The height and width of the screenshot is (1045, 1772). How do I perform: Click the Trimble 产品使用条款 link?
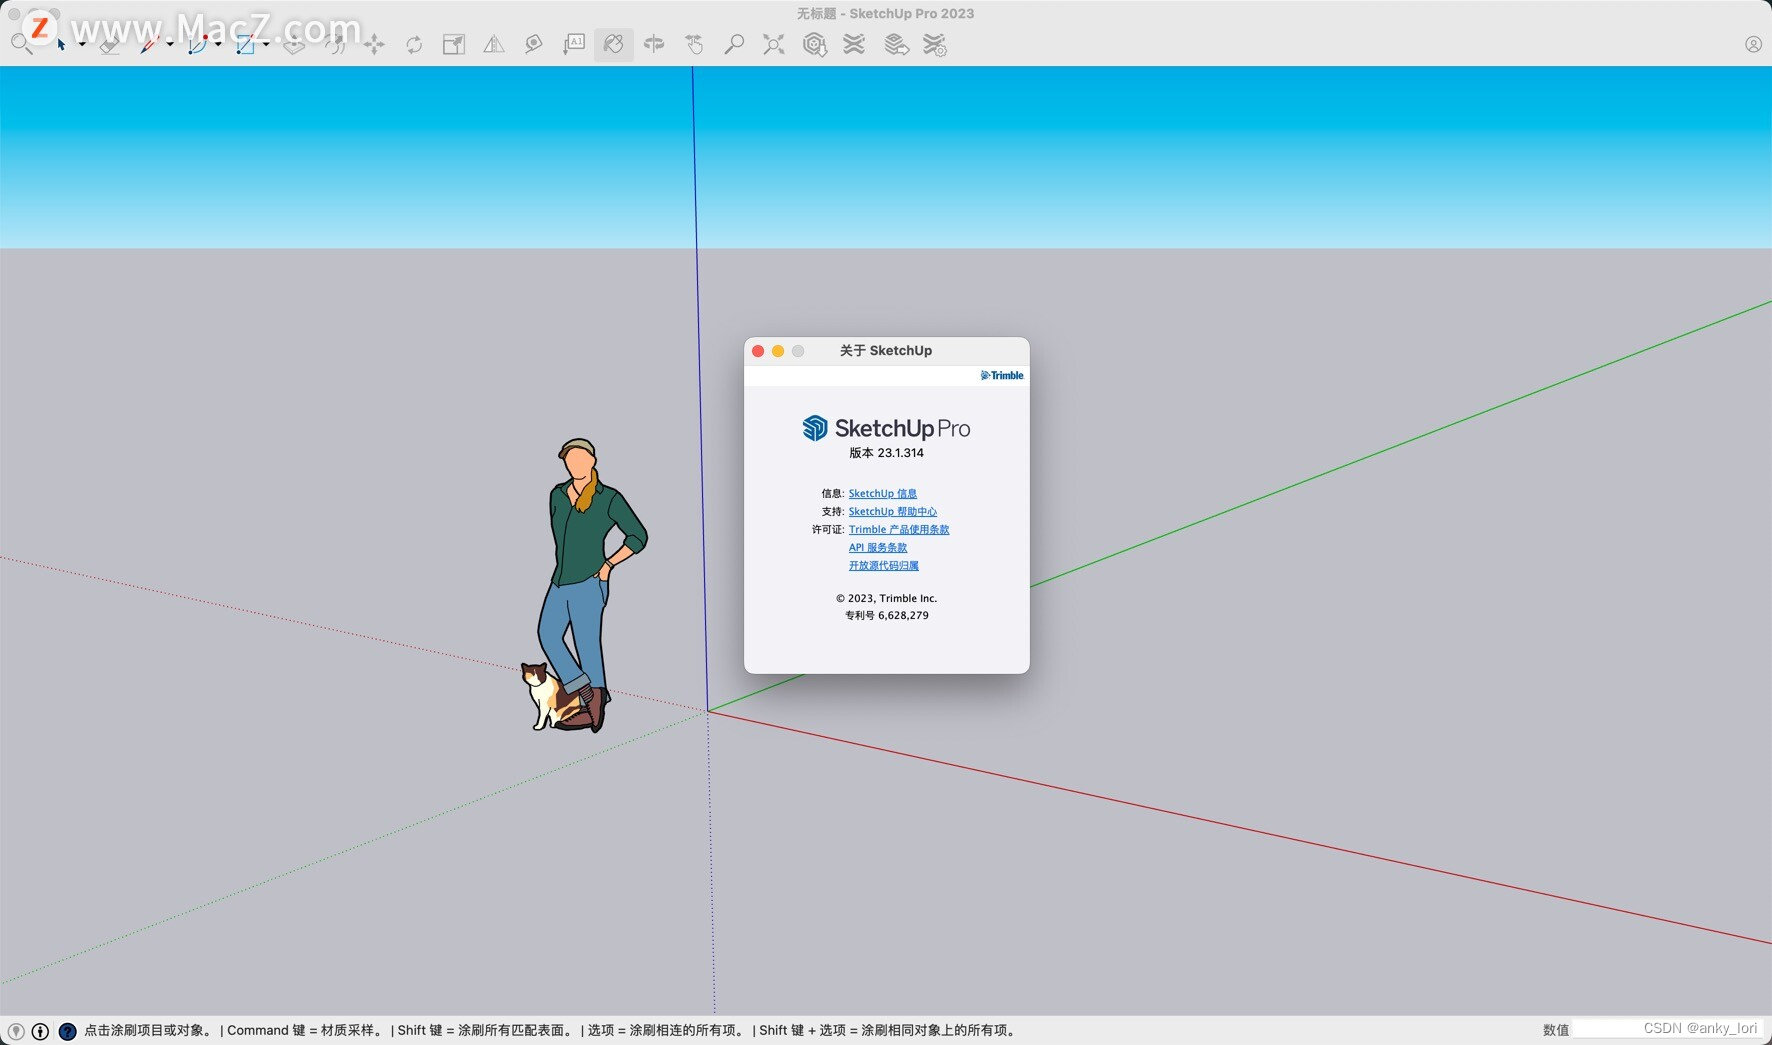click(x=899, y=529)
